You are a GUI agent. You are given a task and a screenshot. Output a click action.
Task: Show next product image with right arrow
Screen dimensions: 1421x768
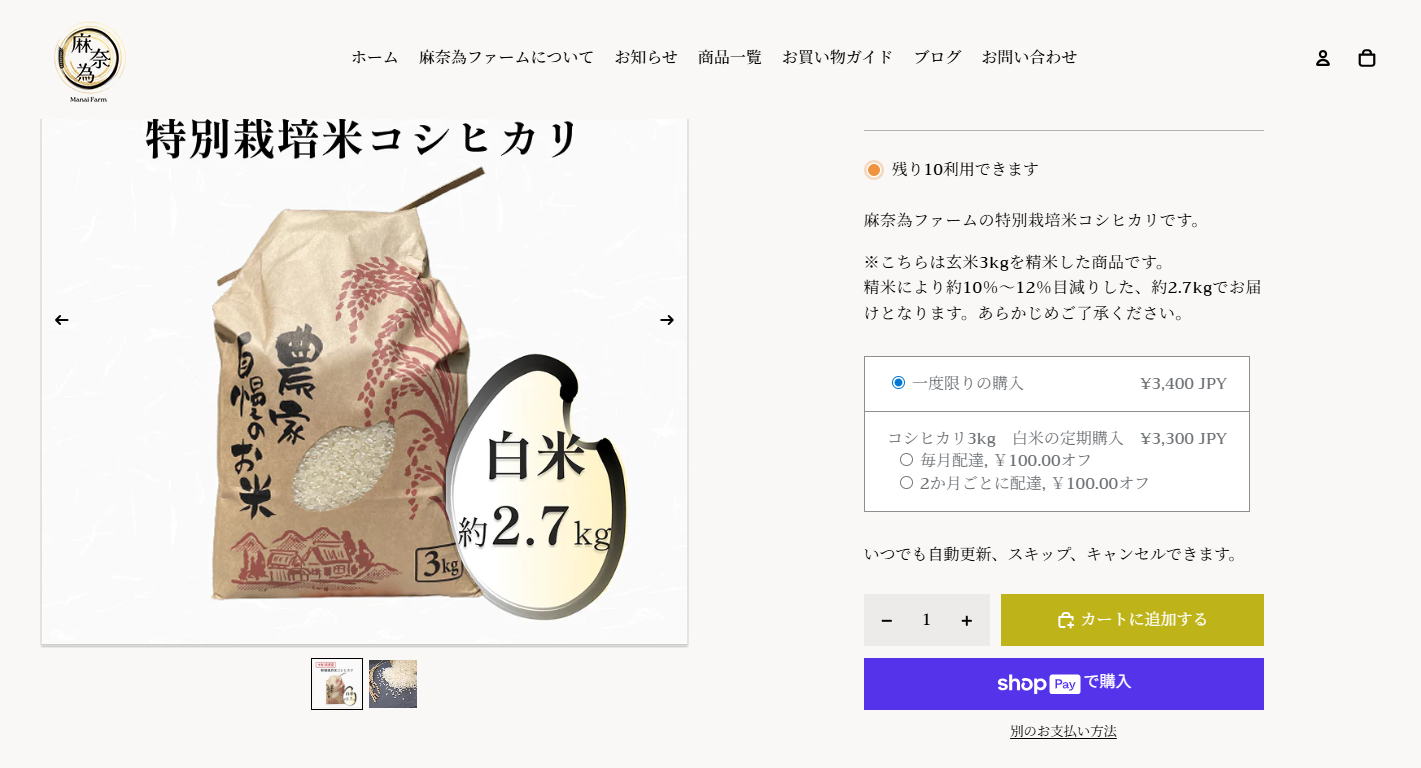click(x=667, y=320)
